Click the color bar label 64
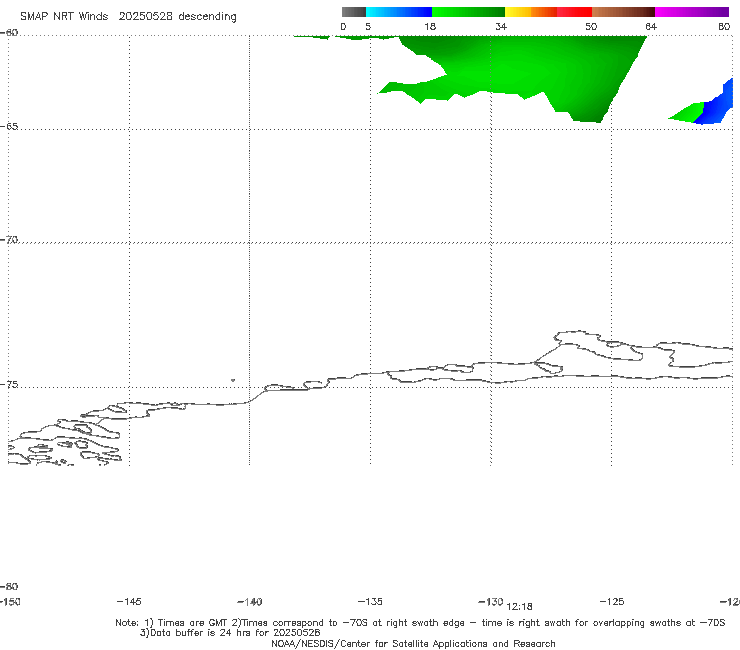Screen dimensions: 740x650 click(x=651, y=27)
